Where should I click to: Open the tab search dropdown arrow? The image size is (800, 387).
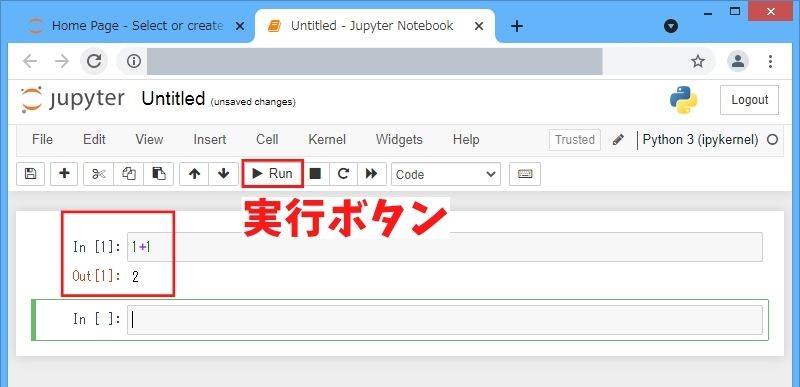671,26
